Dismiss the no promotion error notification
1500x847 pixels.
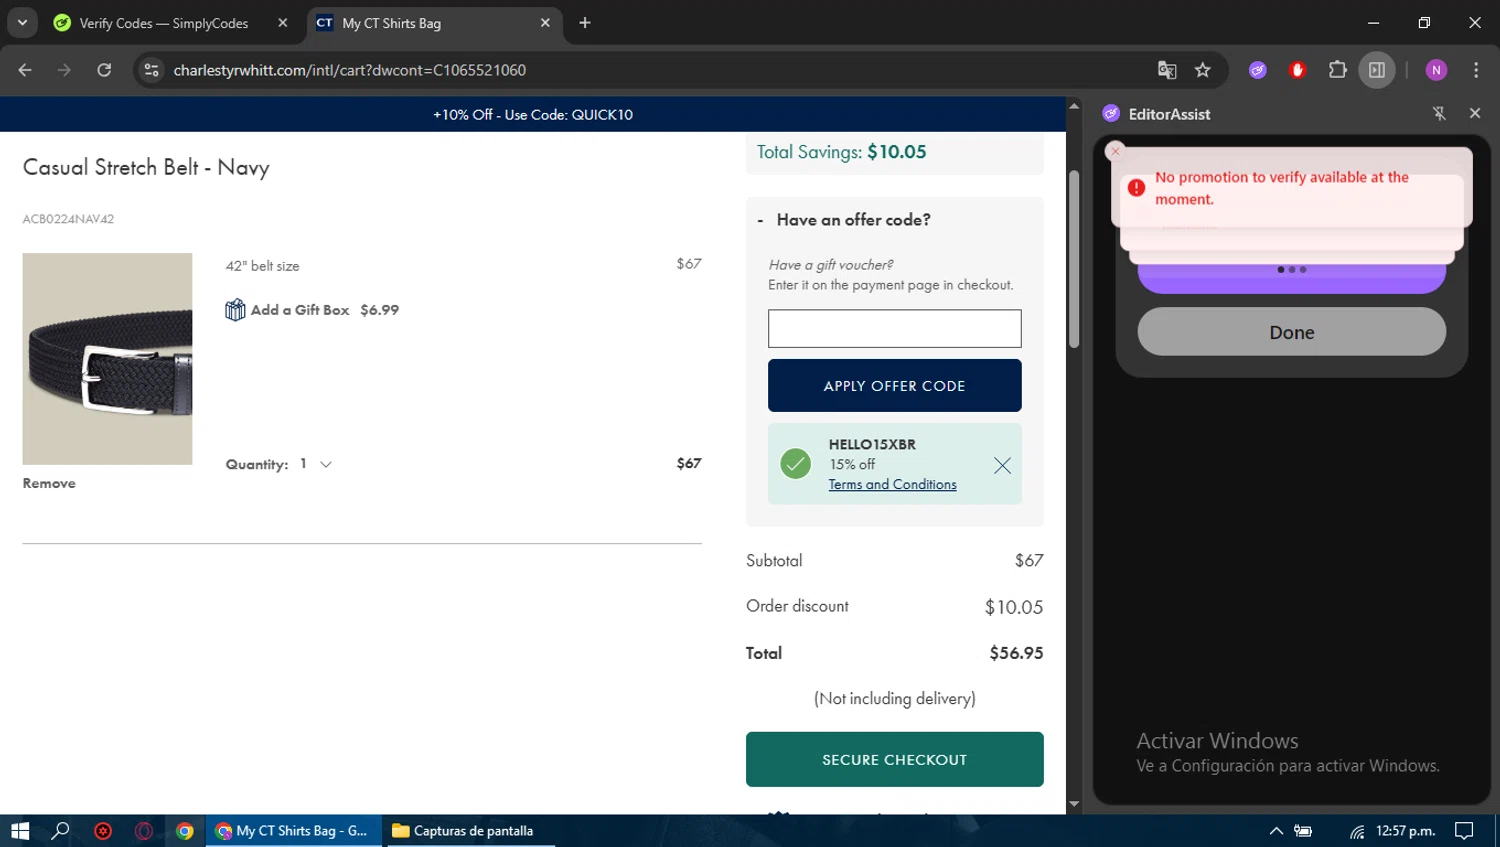[x=1116, y=151]
